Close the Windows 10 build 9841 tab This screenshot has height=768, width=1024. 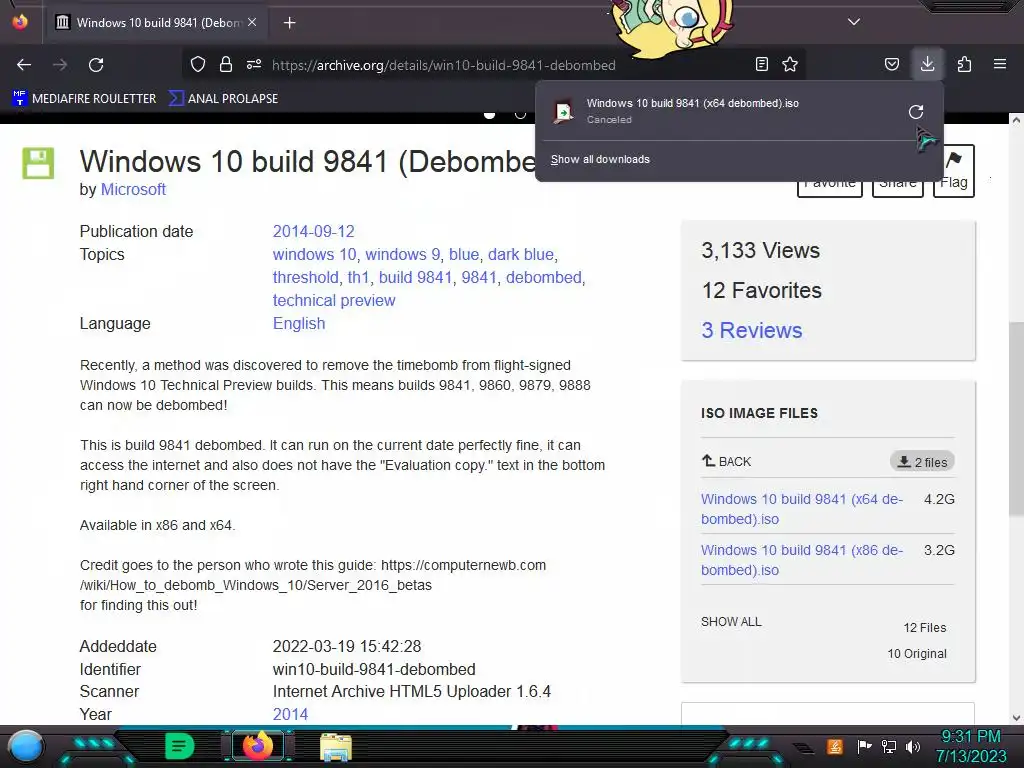[x=252, y=22]
